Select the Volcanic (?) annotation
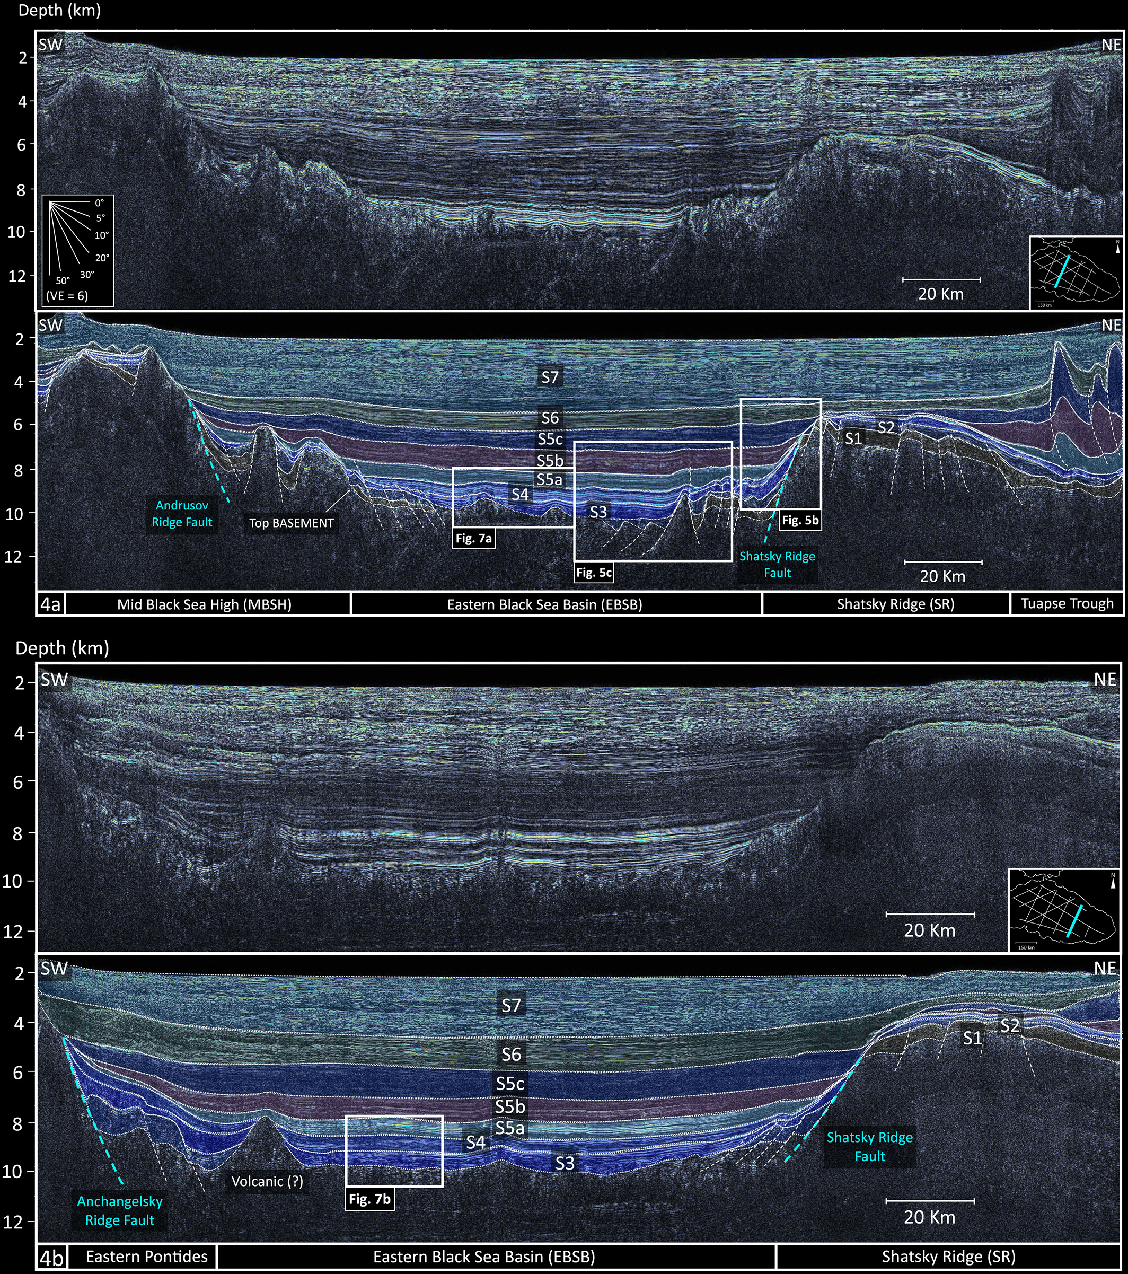1128x1274 pixels. pyautogui.click(x=267, y=1181)
